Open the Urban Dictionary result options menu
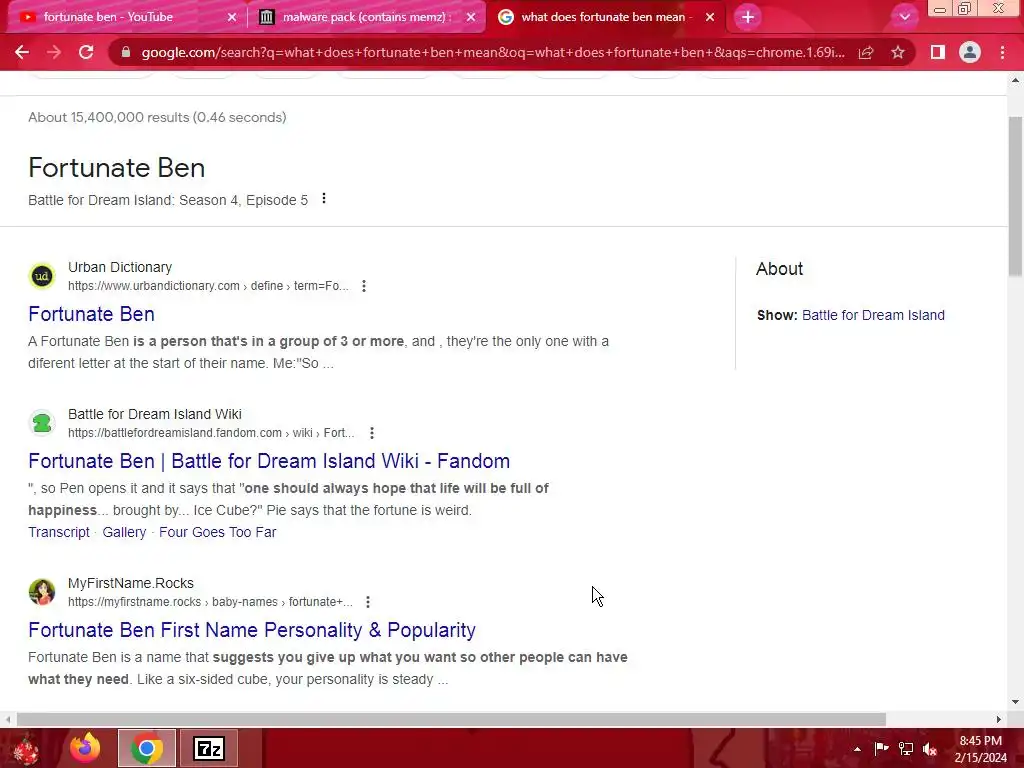1024x768 pixels. click(x=364, y=286)
